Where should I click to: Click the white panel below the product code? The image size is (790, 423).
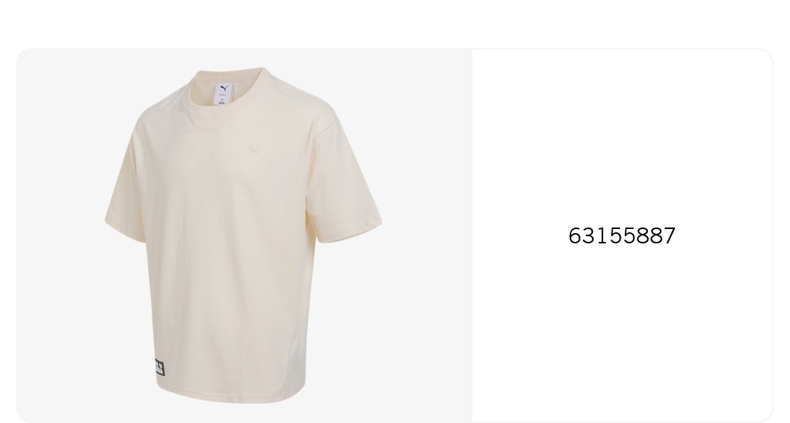[x=622, y=332]
